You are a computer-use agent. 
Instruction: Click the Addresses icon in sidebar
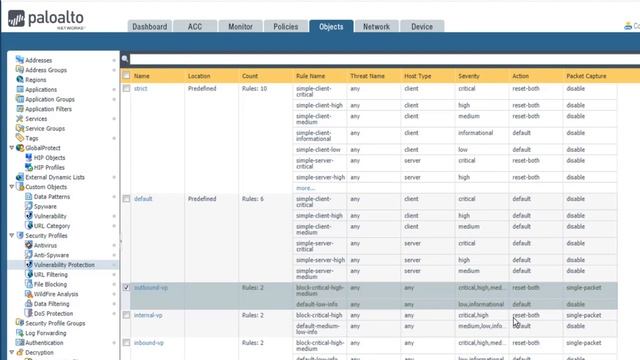point(20,60)
